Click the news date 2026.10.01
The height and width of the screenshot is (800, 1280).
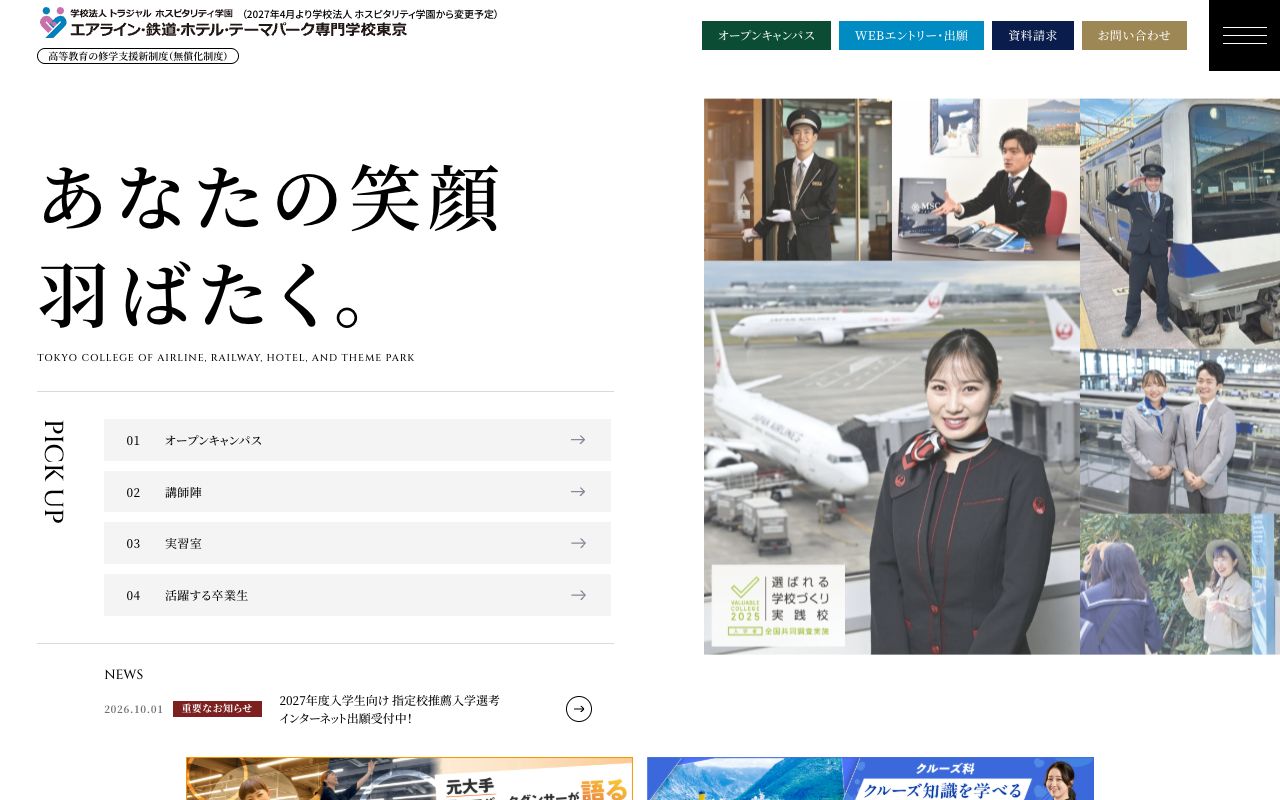pyautogui.click(x=134, y=709)
